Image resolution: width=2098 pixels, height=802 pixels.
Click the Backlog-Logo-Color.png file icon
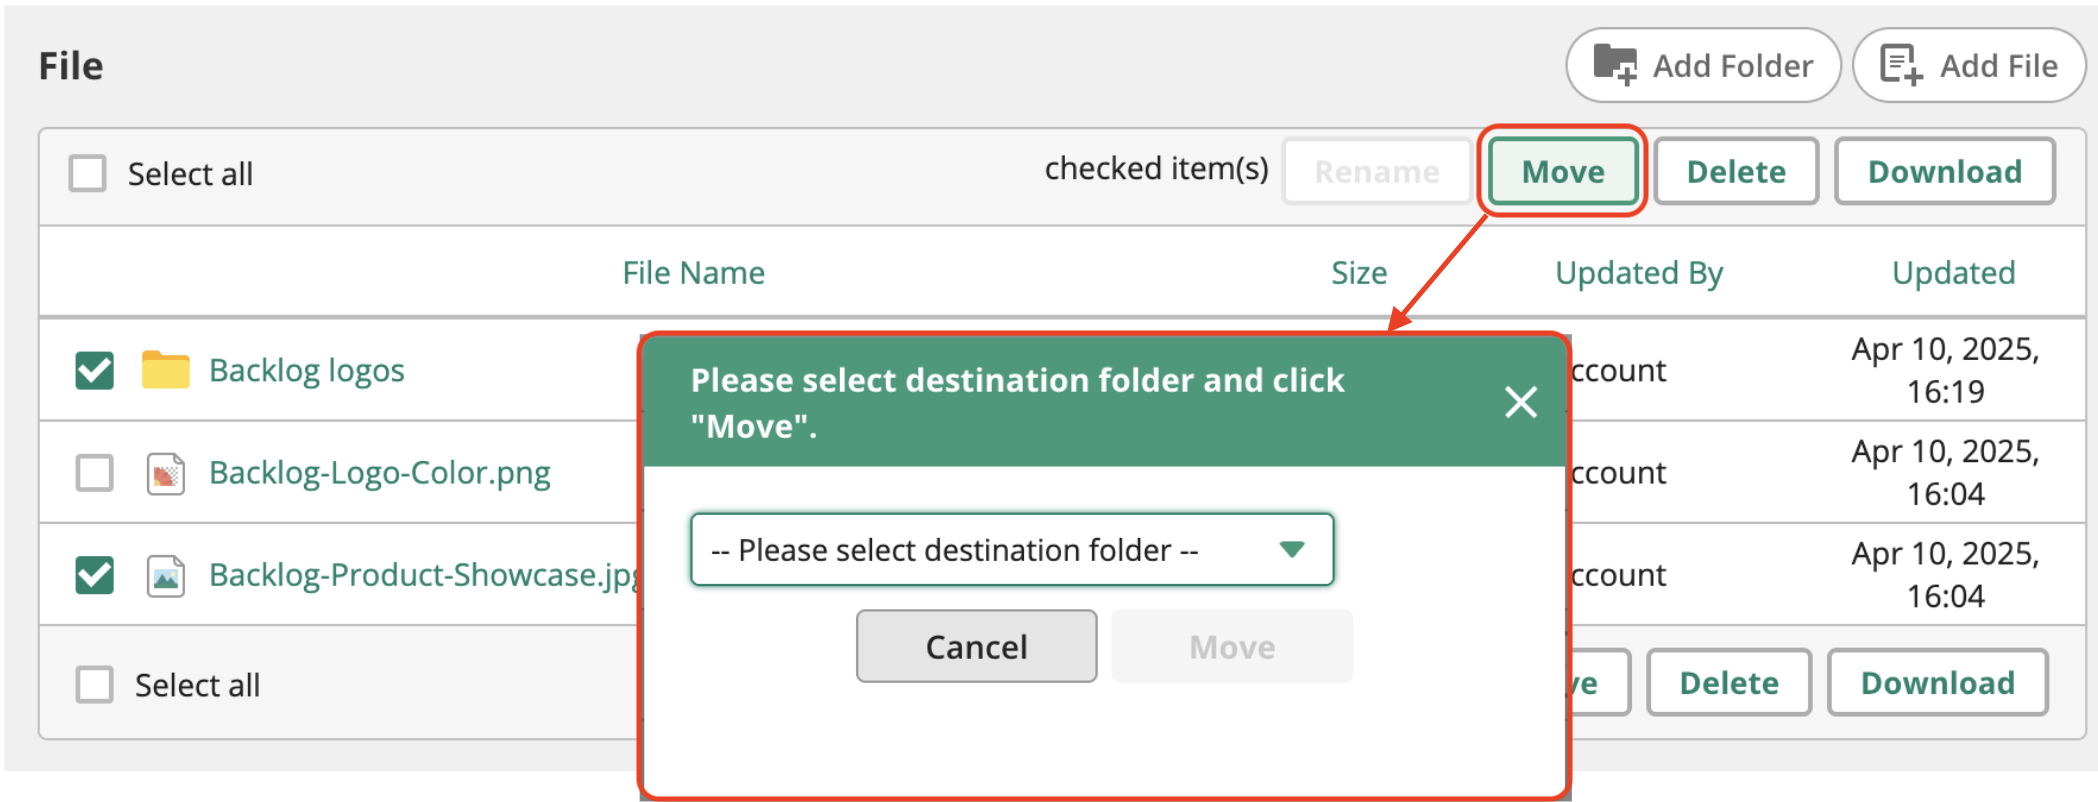pos(166,473)
